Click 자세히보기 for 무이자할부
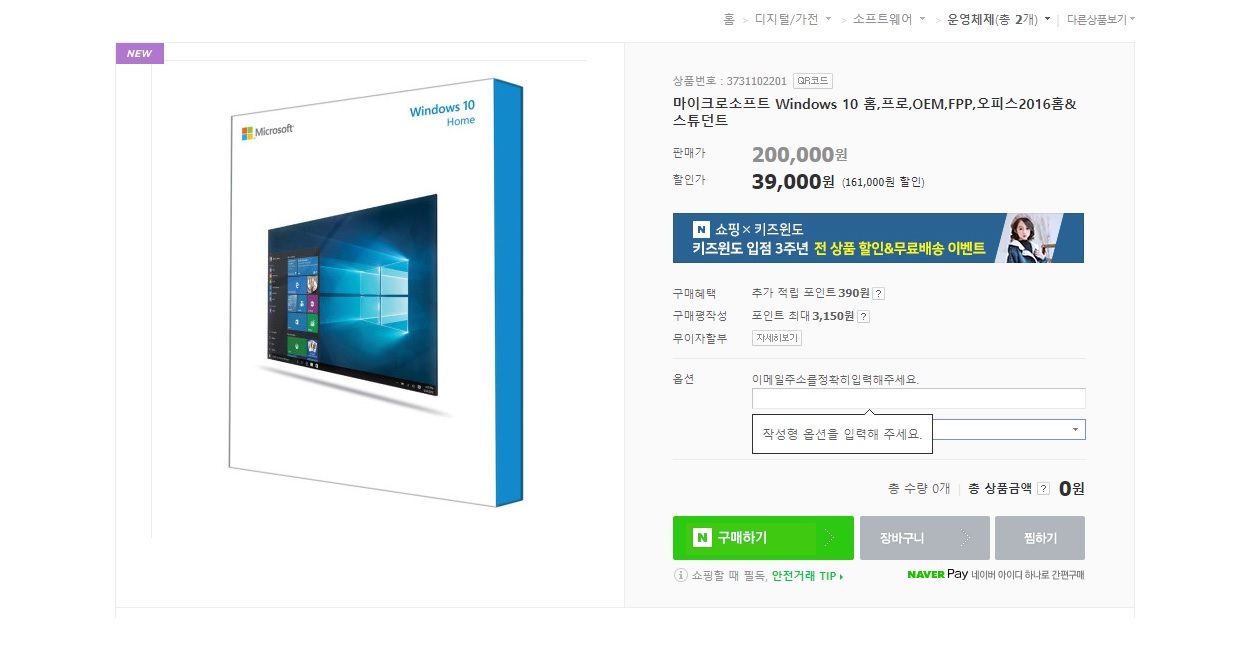The width and height of the screenshot is (1238, 648). [x=777, y=338]
